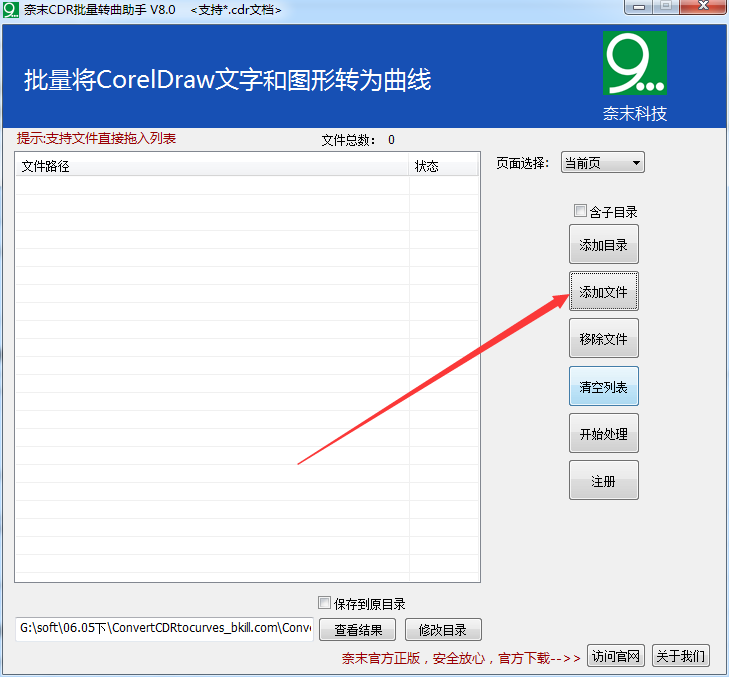This screenshot has height=677, width=729.
Task: Click the 奈末官方正版 download text
Action: click(x=461, y=658)
